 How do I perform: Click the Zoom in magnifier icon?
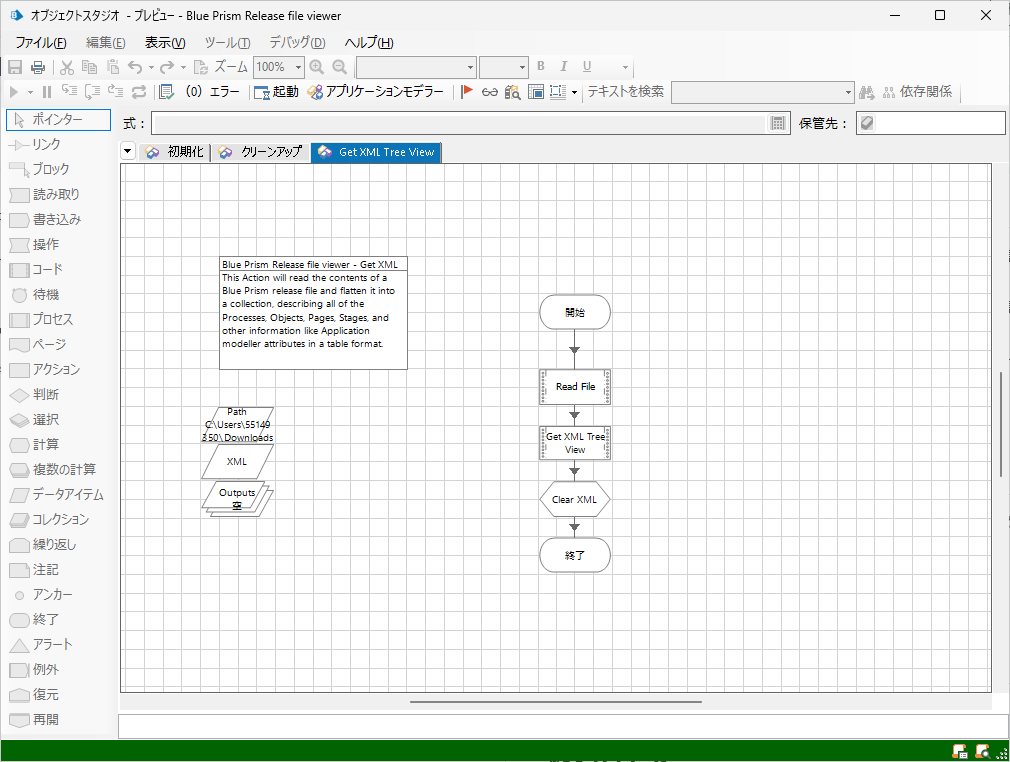pos(316,67)
